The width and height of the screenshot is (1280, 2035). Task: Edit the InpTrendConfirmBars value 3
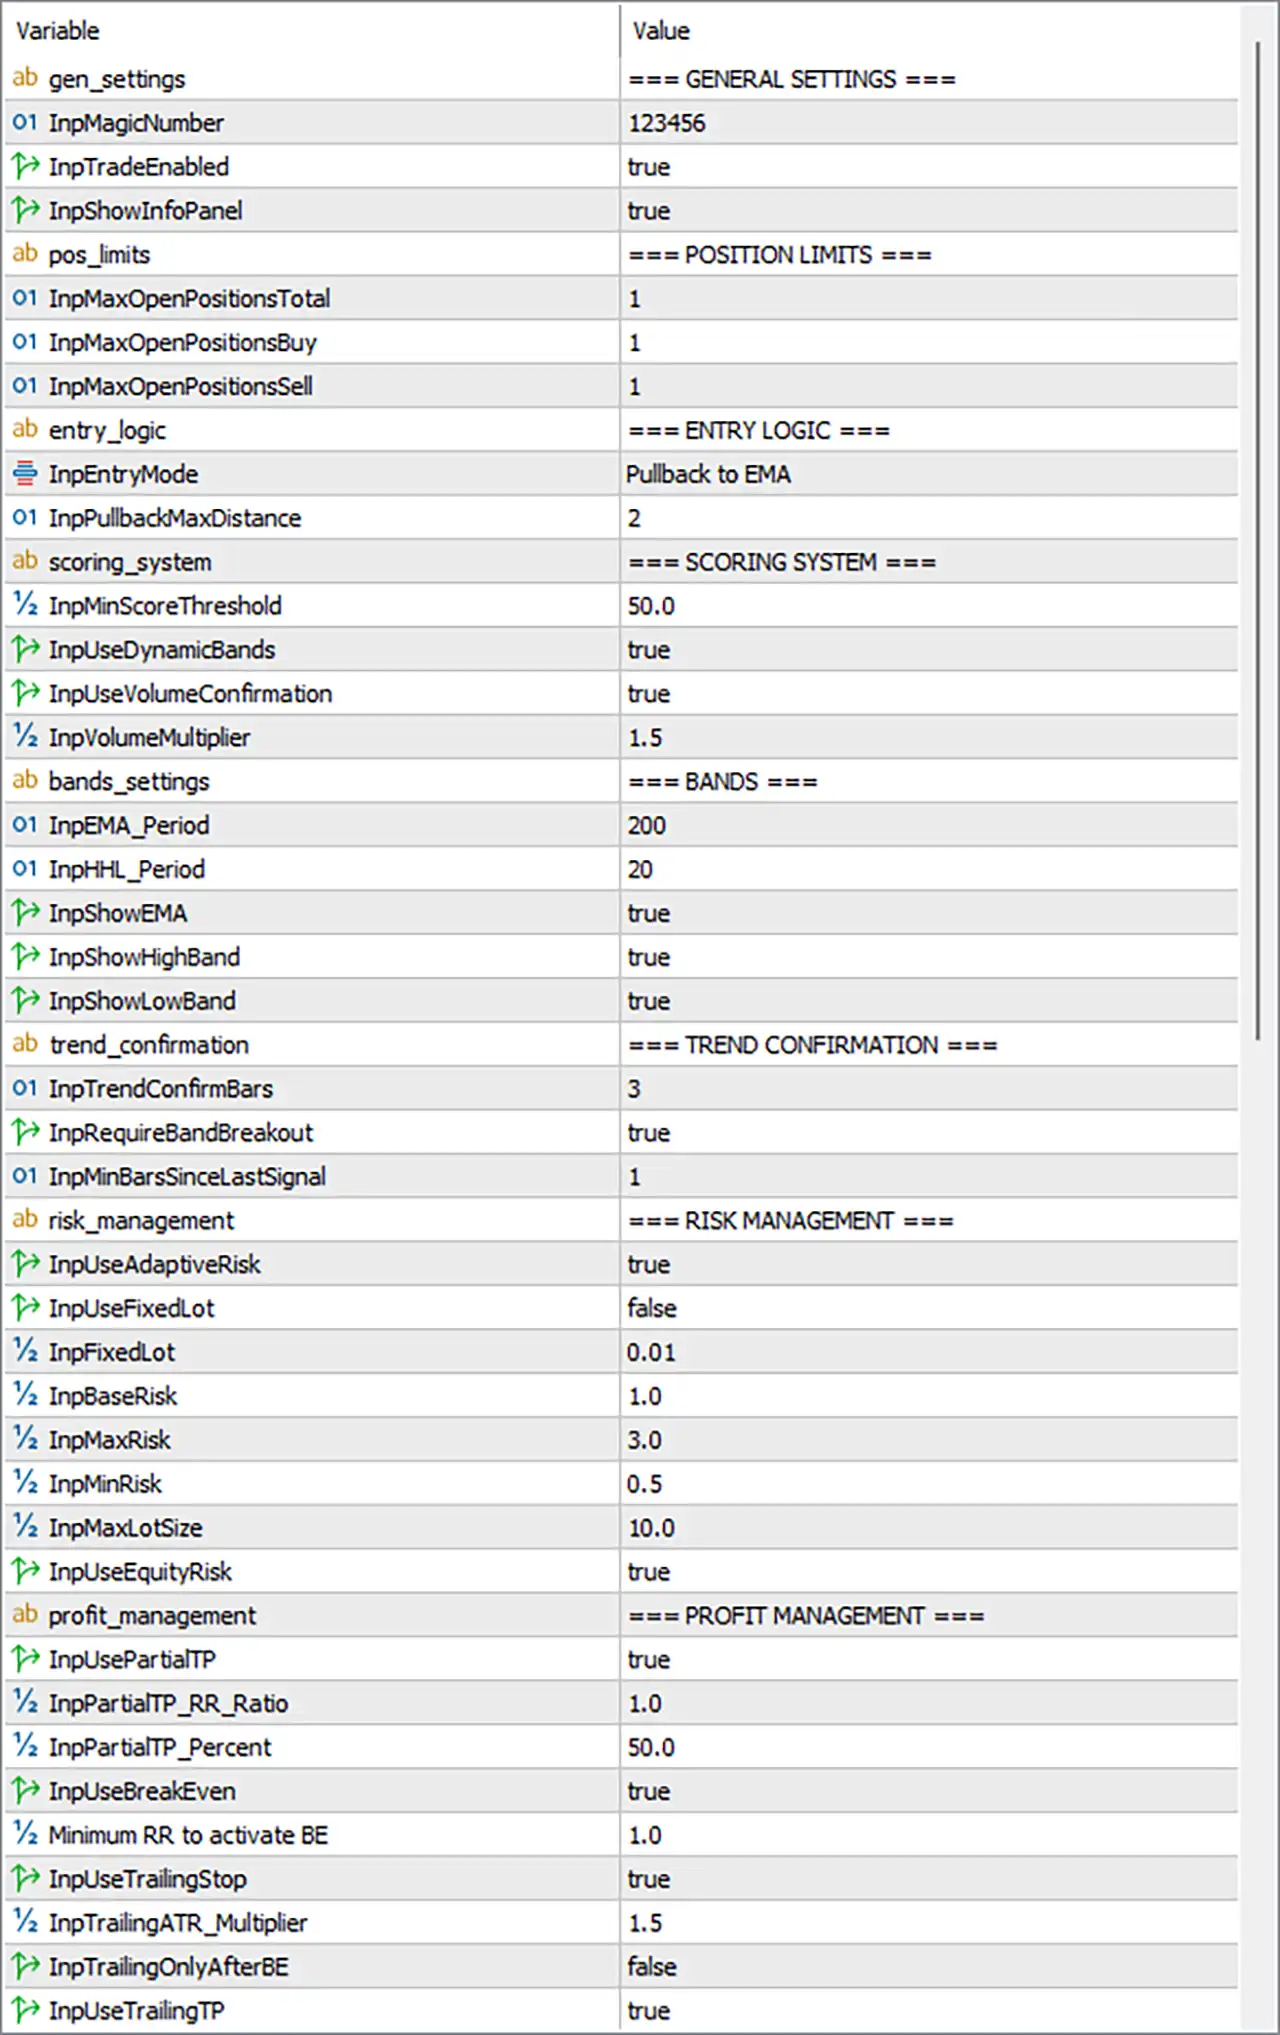click(x=634, y=1089)
